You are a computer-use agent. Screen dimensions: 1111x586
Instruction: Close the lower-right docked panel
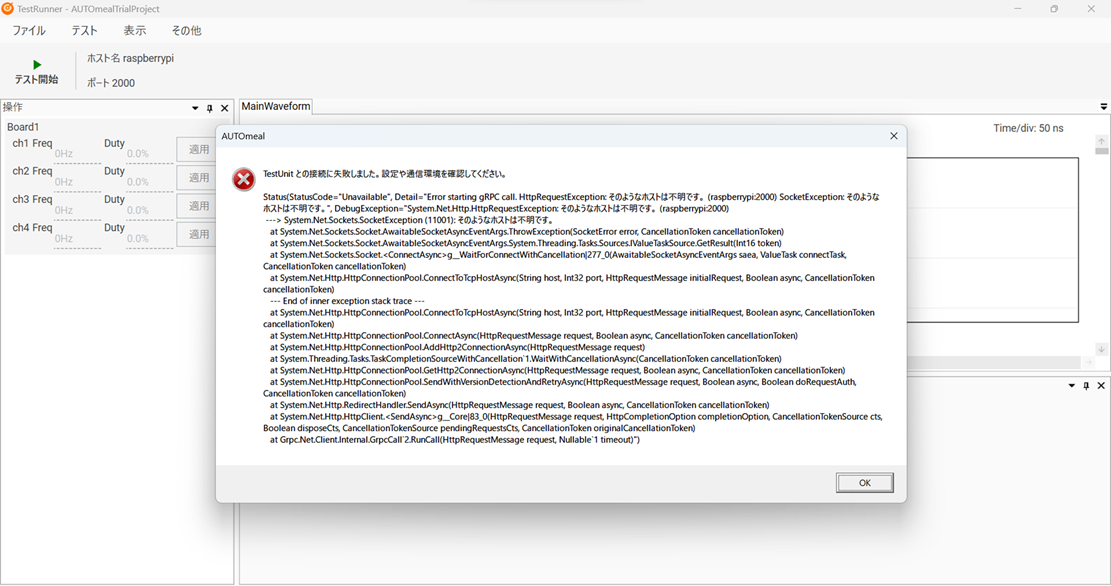point(1101,386)
